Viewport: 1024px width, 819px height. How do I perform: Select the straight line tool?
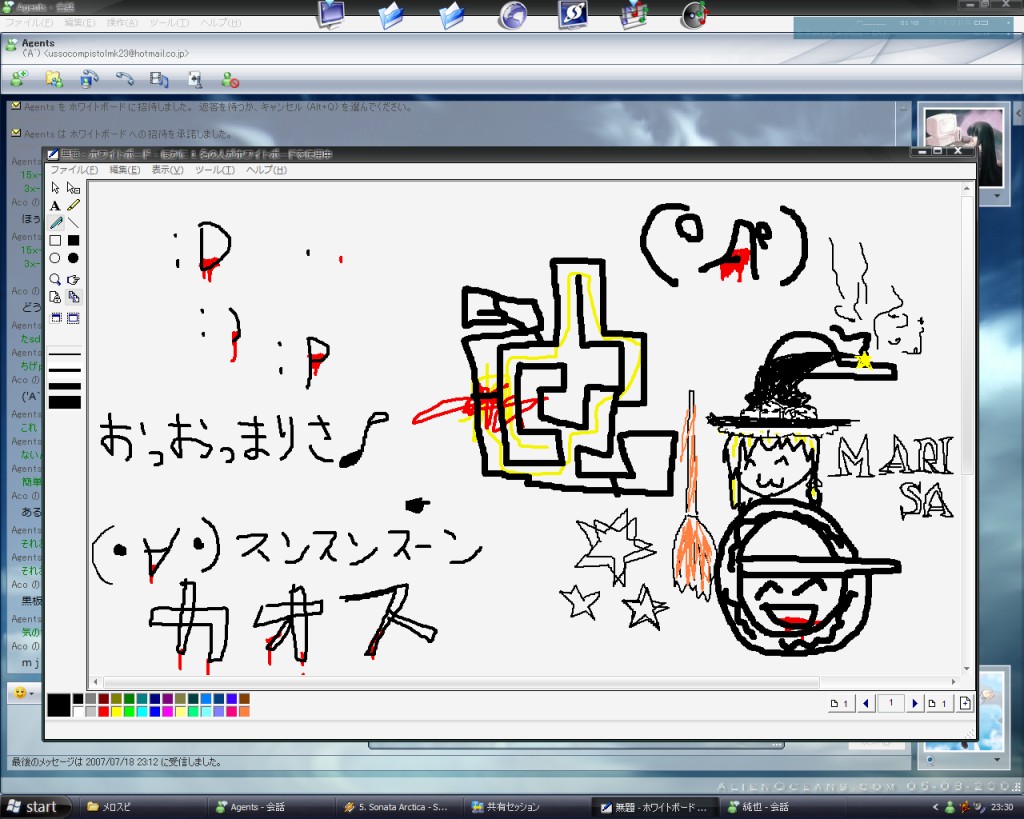74,223
